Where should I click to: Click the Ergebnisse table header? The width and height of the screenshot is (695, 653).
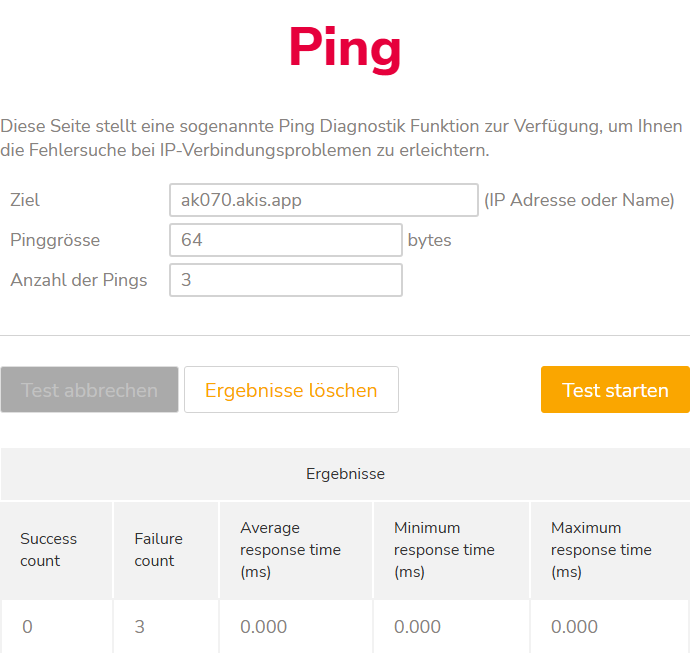[345, 474]
